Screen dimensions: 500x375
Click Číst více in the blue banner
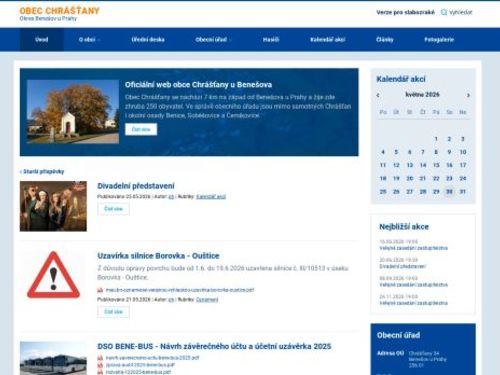141,129
